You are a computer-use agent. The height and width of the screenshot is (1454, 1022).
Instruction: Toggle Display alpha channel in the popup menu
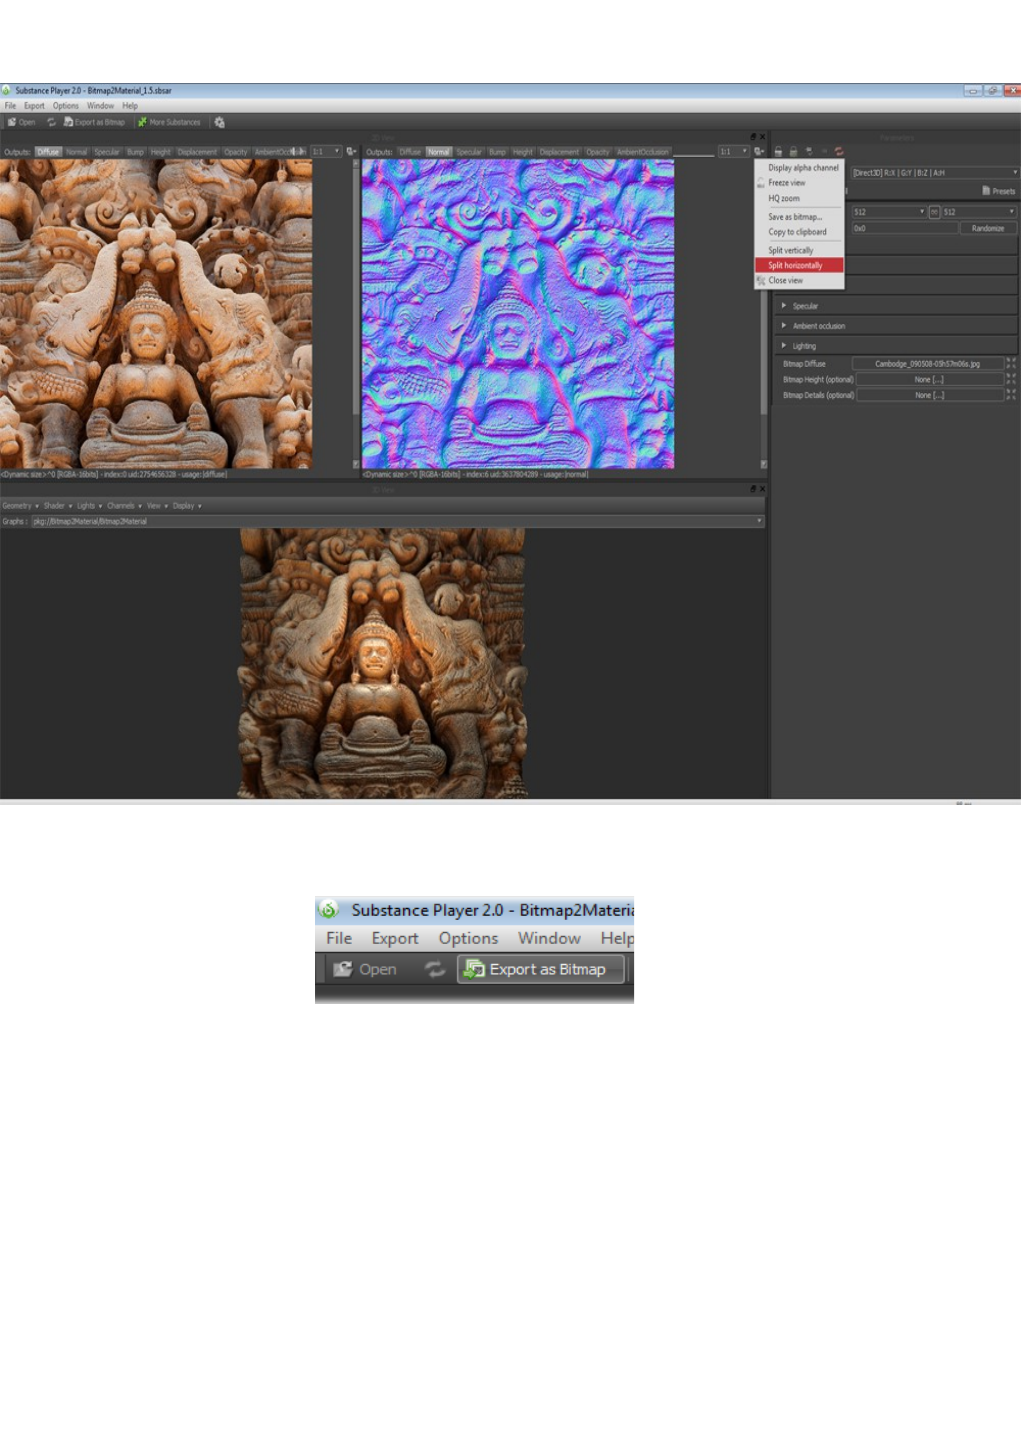[x=799, y=168]
